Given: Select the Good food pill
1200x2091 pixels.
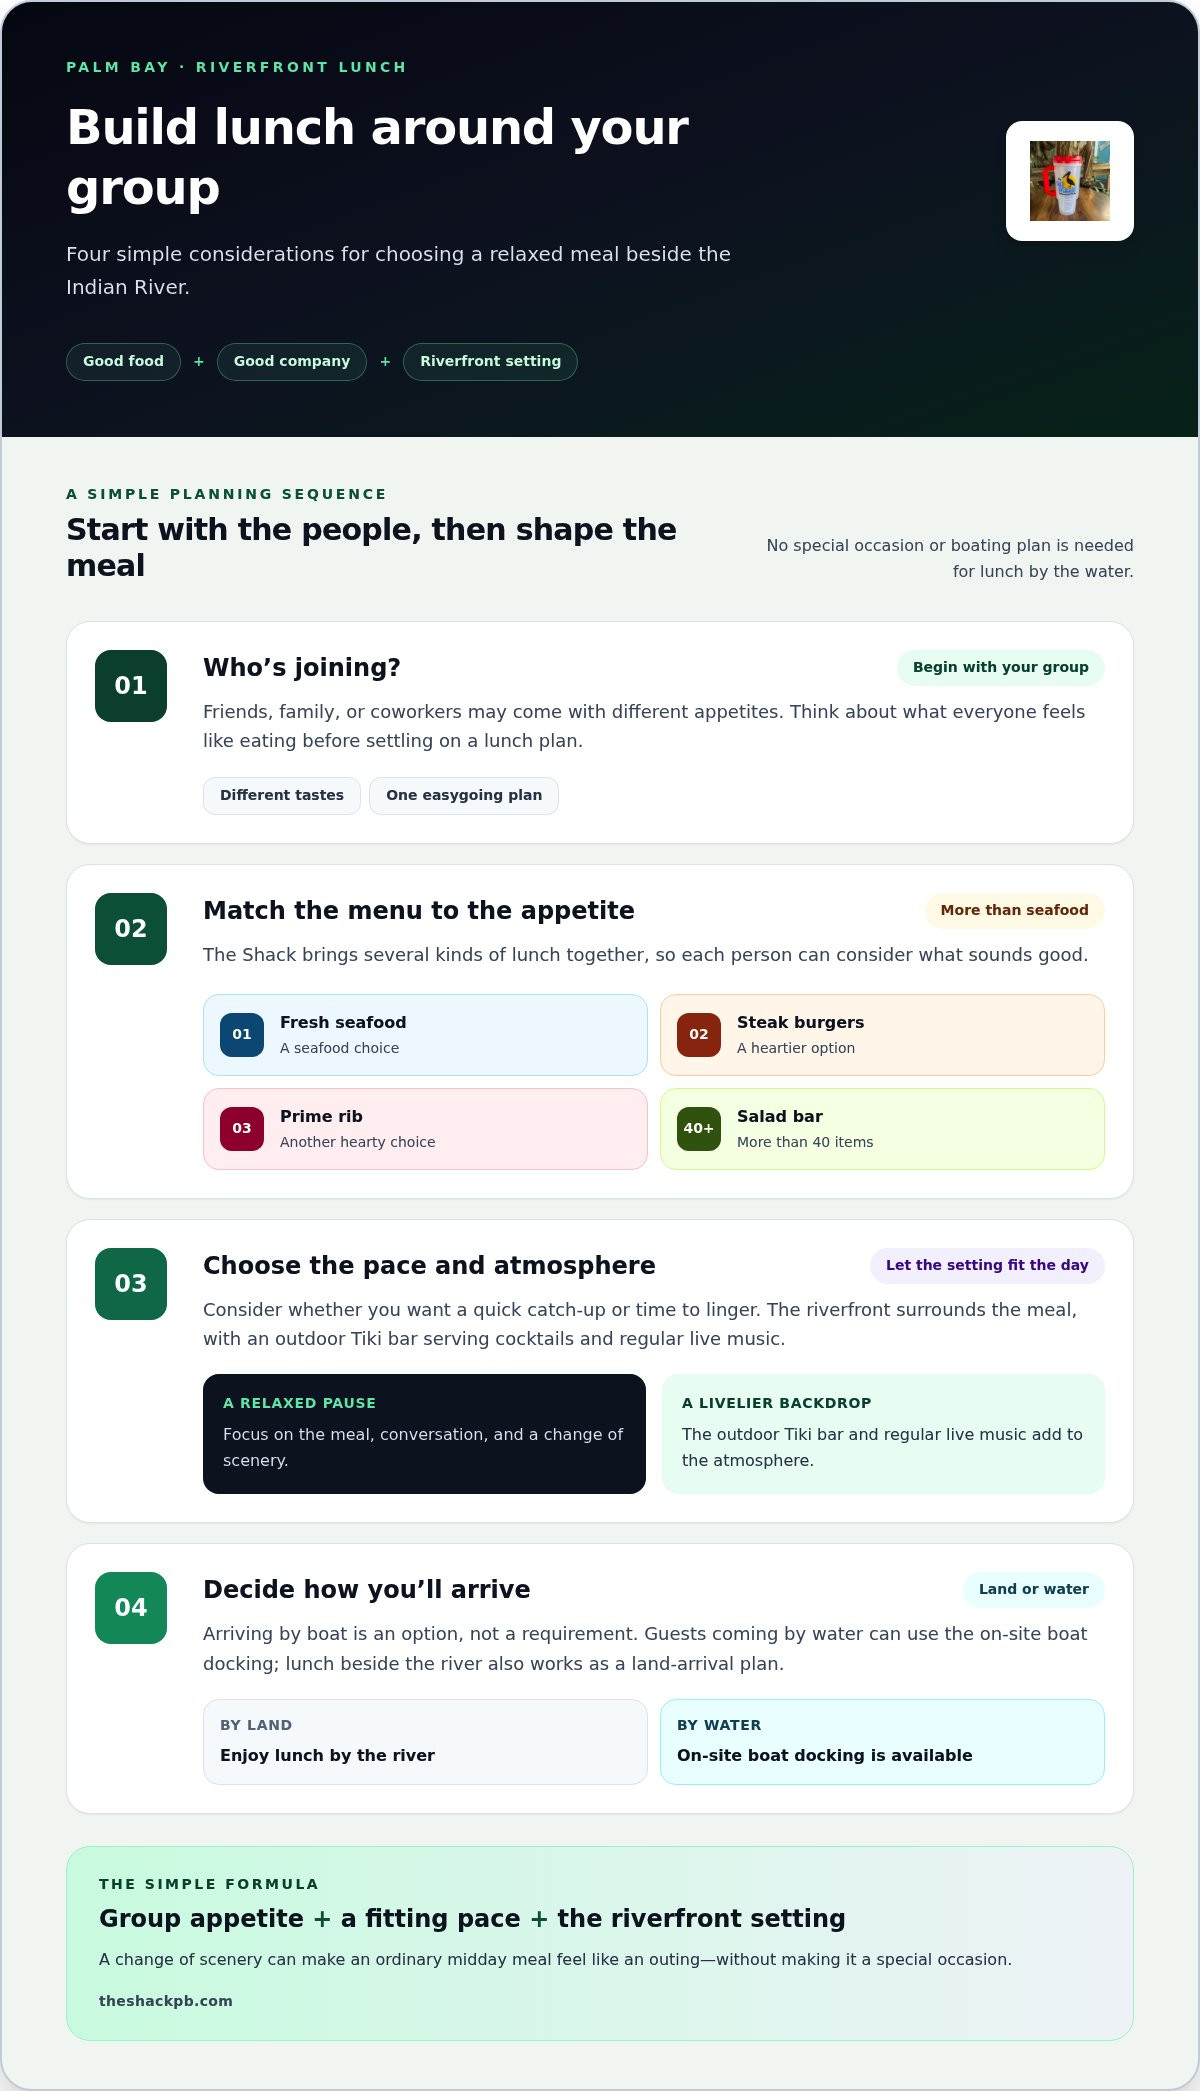Looking at the screenshot, I should [123, 362].
